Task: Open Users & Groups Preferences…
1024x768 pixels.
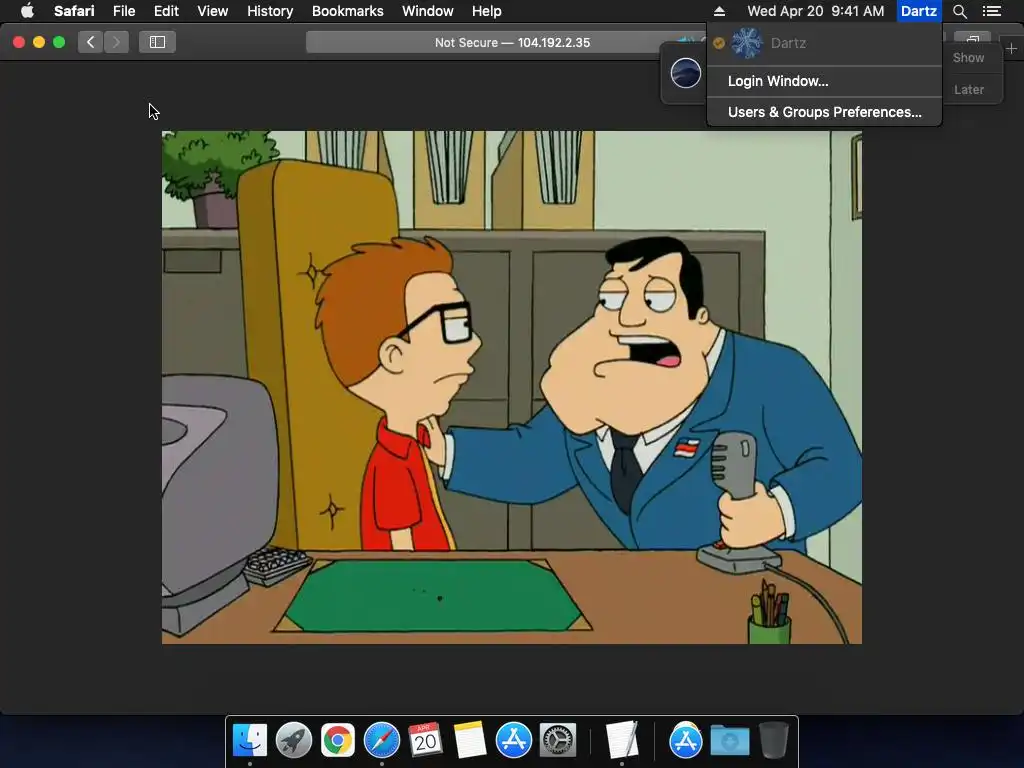Action: point(824,112)
